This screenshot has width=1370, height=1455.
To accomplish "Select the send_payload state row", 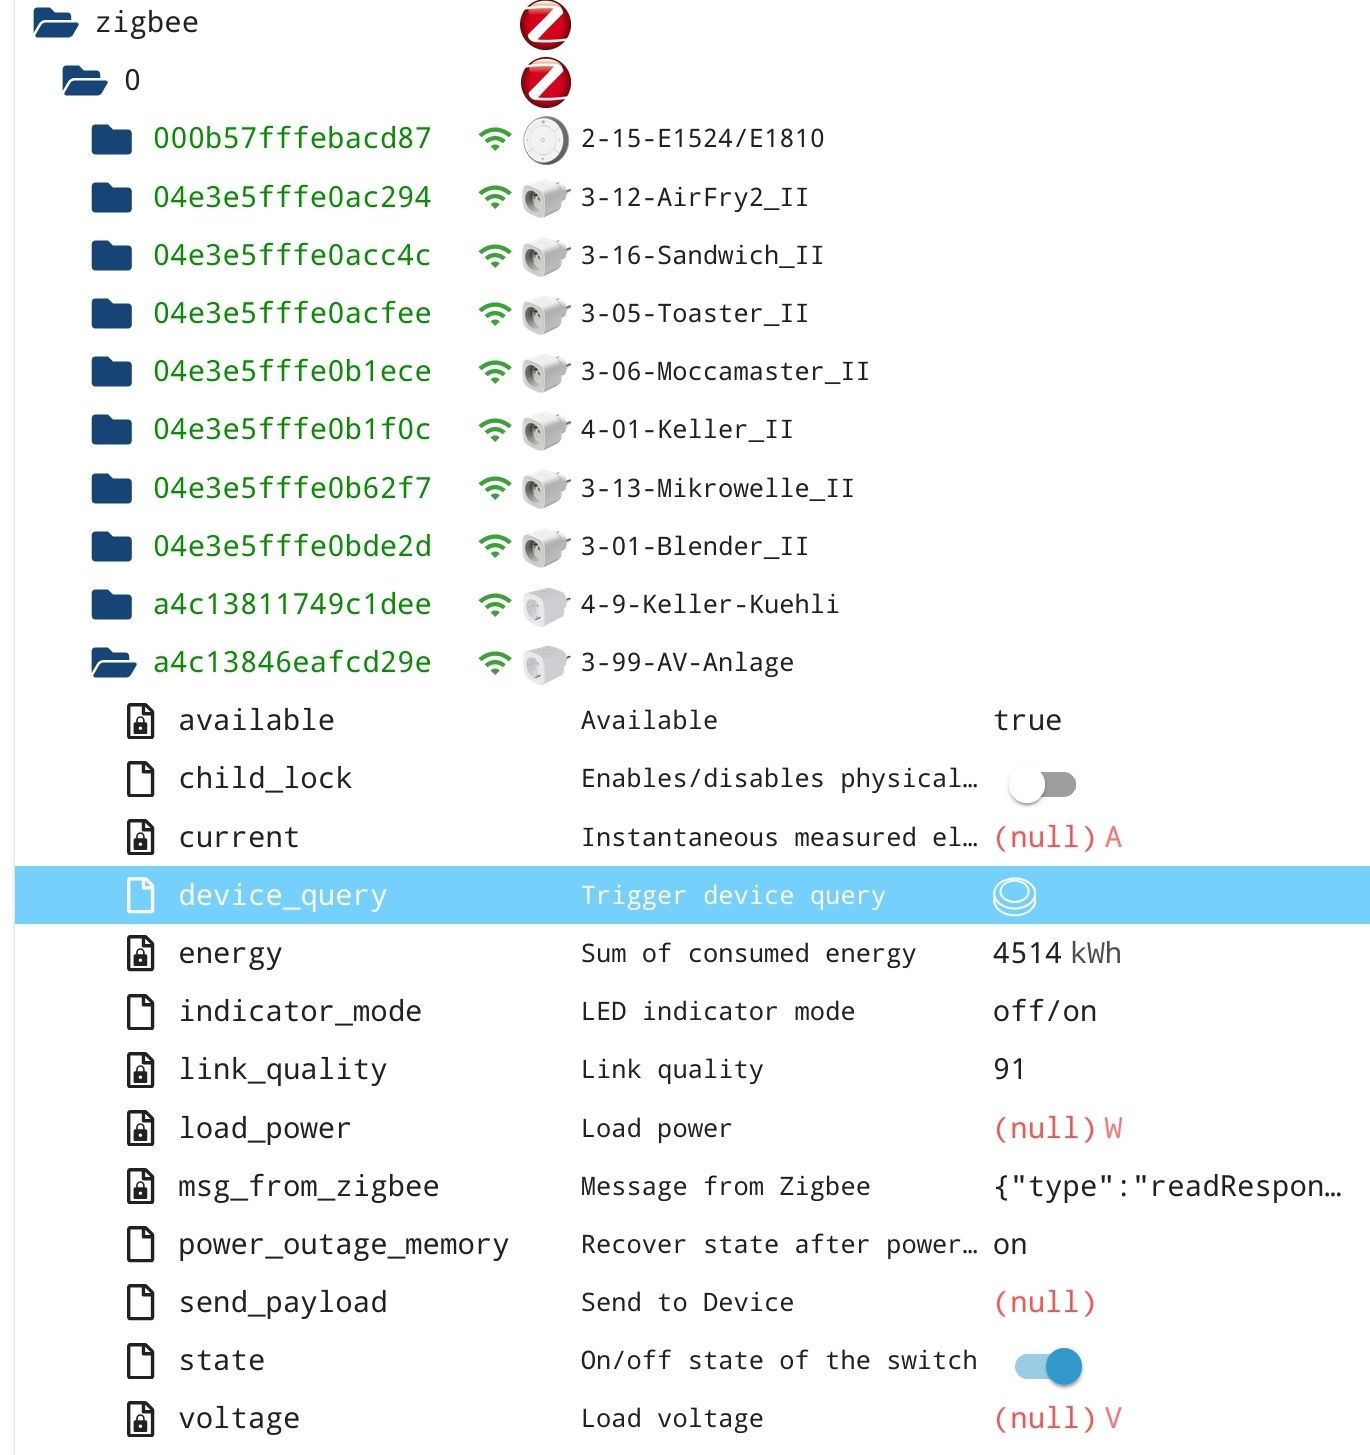I will (692, 1302).
